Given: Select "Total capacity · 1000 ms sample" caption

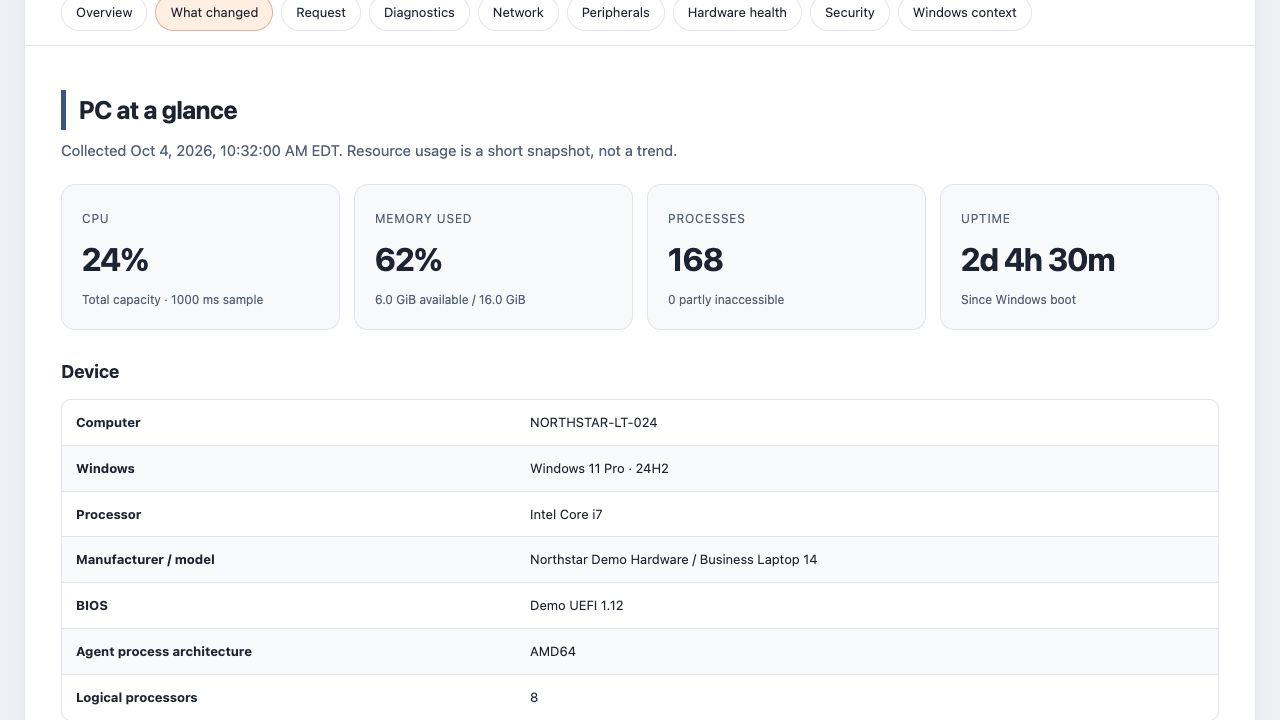Looking at the screenshot, I should click(173, 300).
